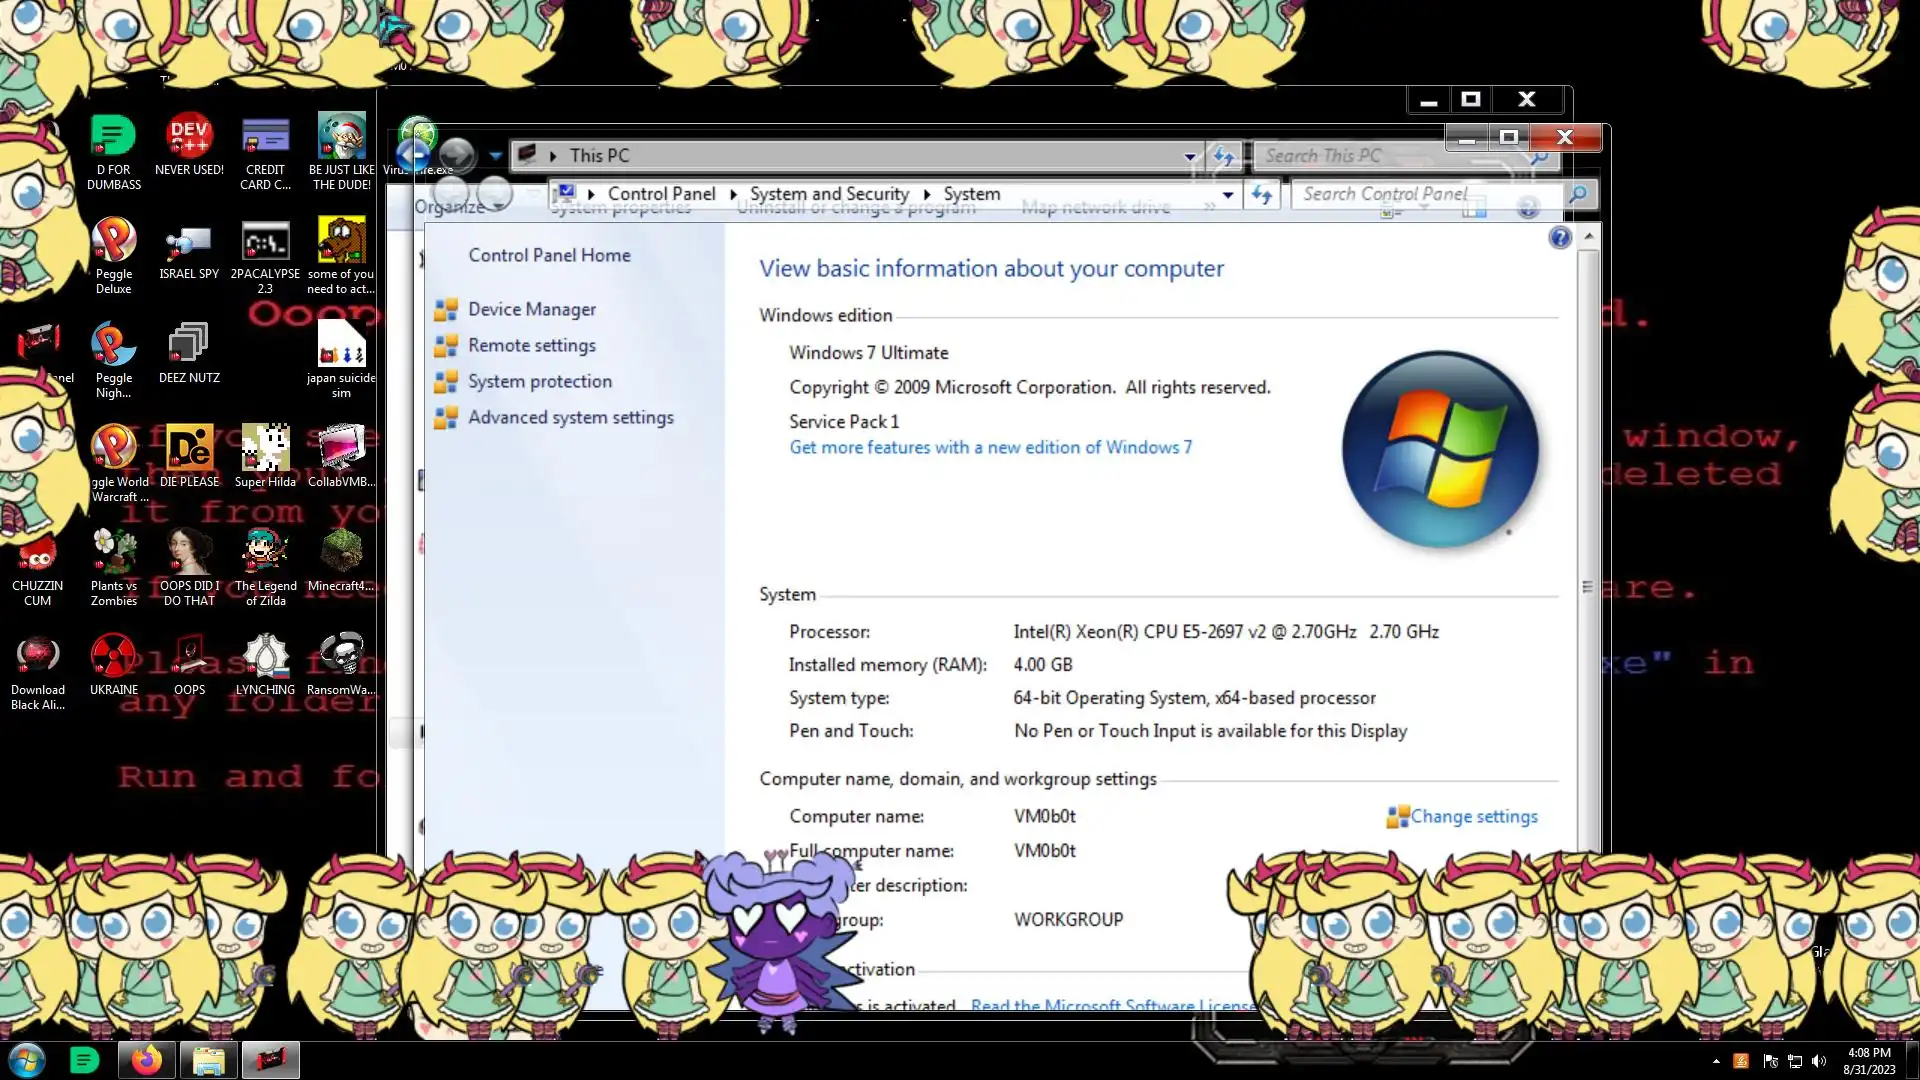Expand the This PC address dropdown
1920x1080 pixels.
coord(1189,156)
